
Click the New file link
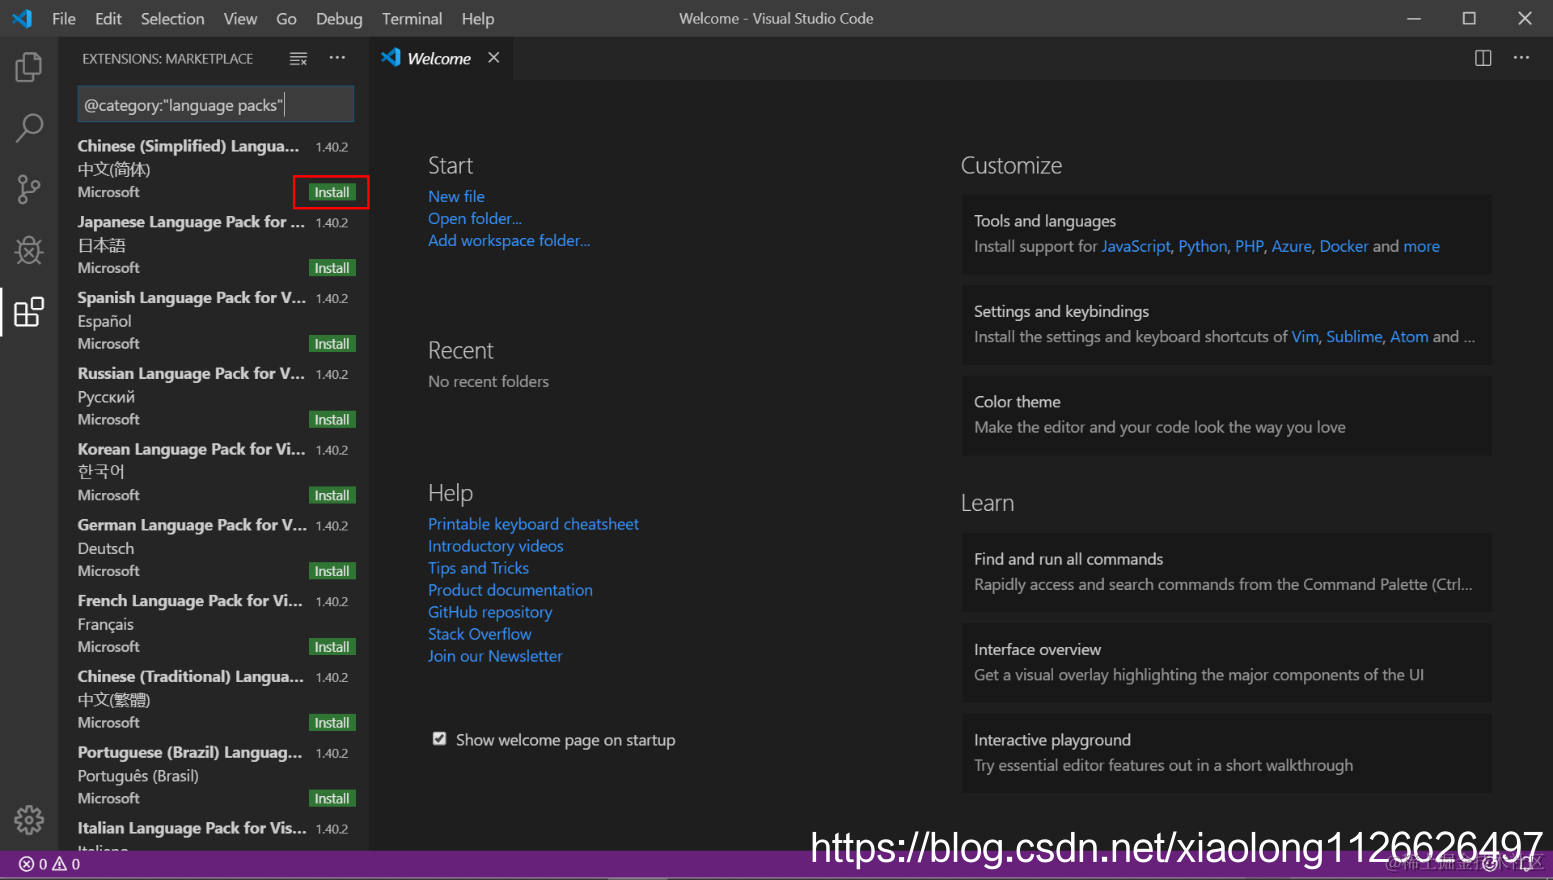[456, 196]
